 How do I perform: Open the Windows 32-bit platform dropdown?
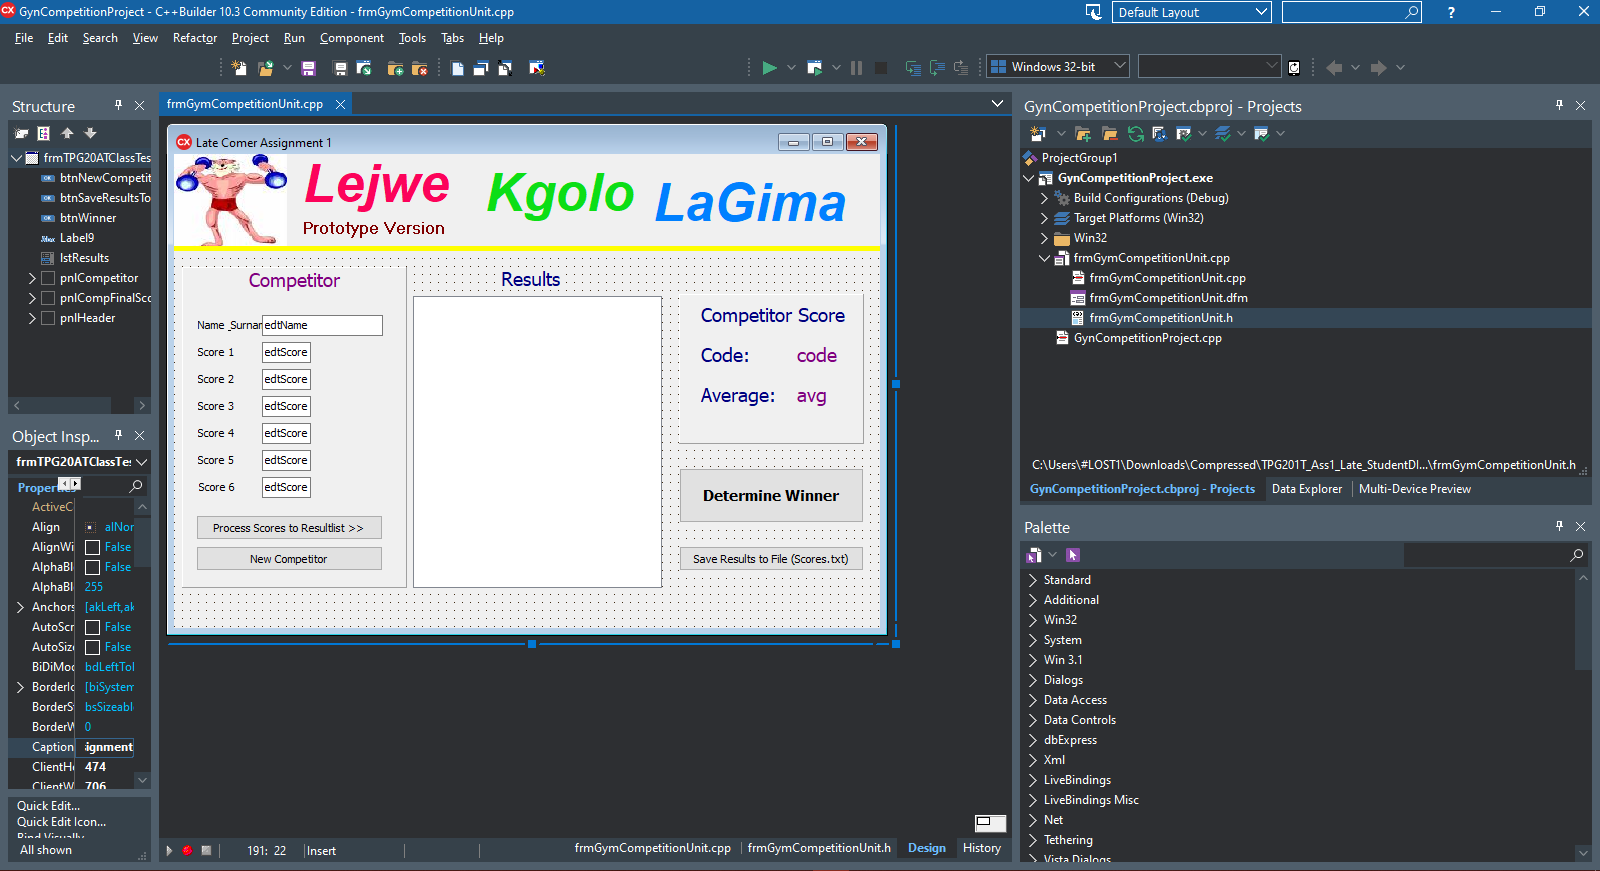(x=1119, y=66)
